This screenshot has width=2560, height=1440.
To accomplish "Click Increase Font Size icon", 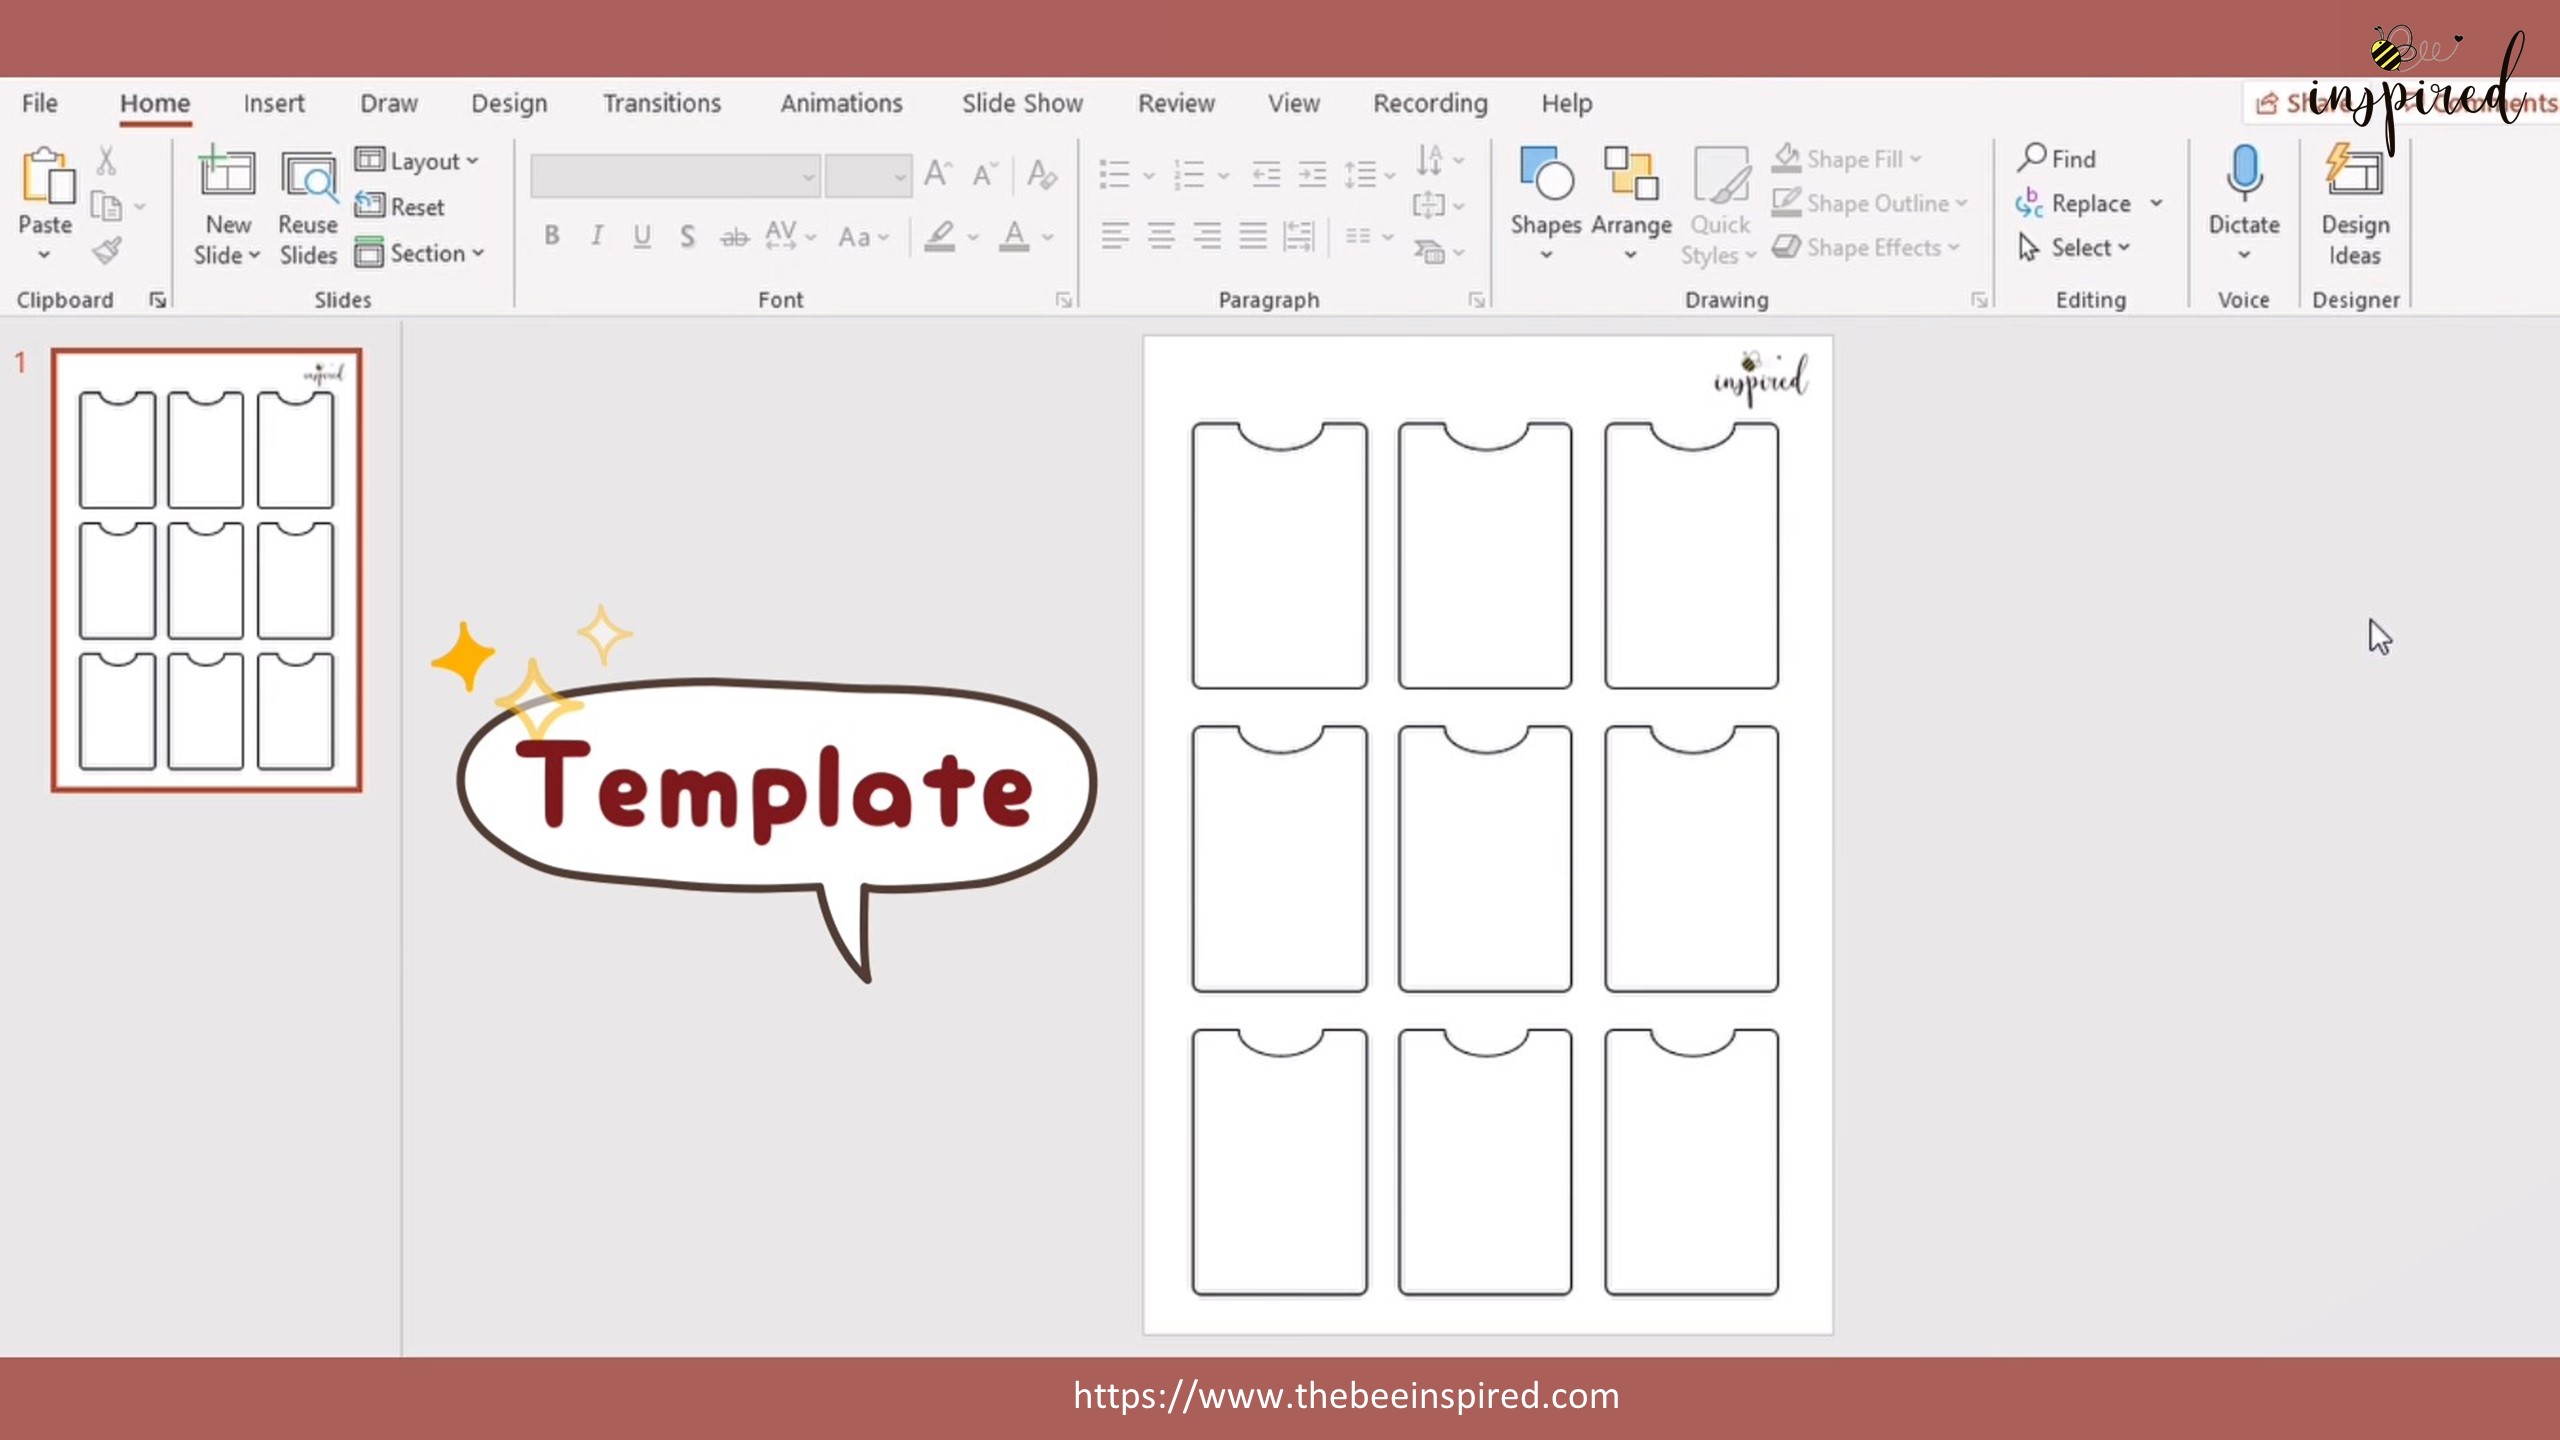I will (x=937, y=175).
